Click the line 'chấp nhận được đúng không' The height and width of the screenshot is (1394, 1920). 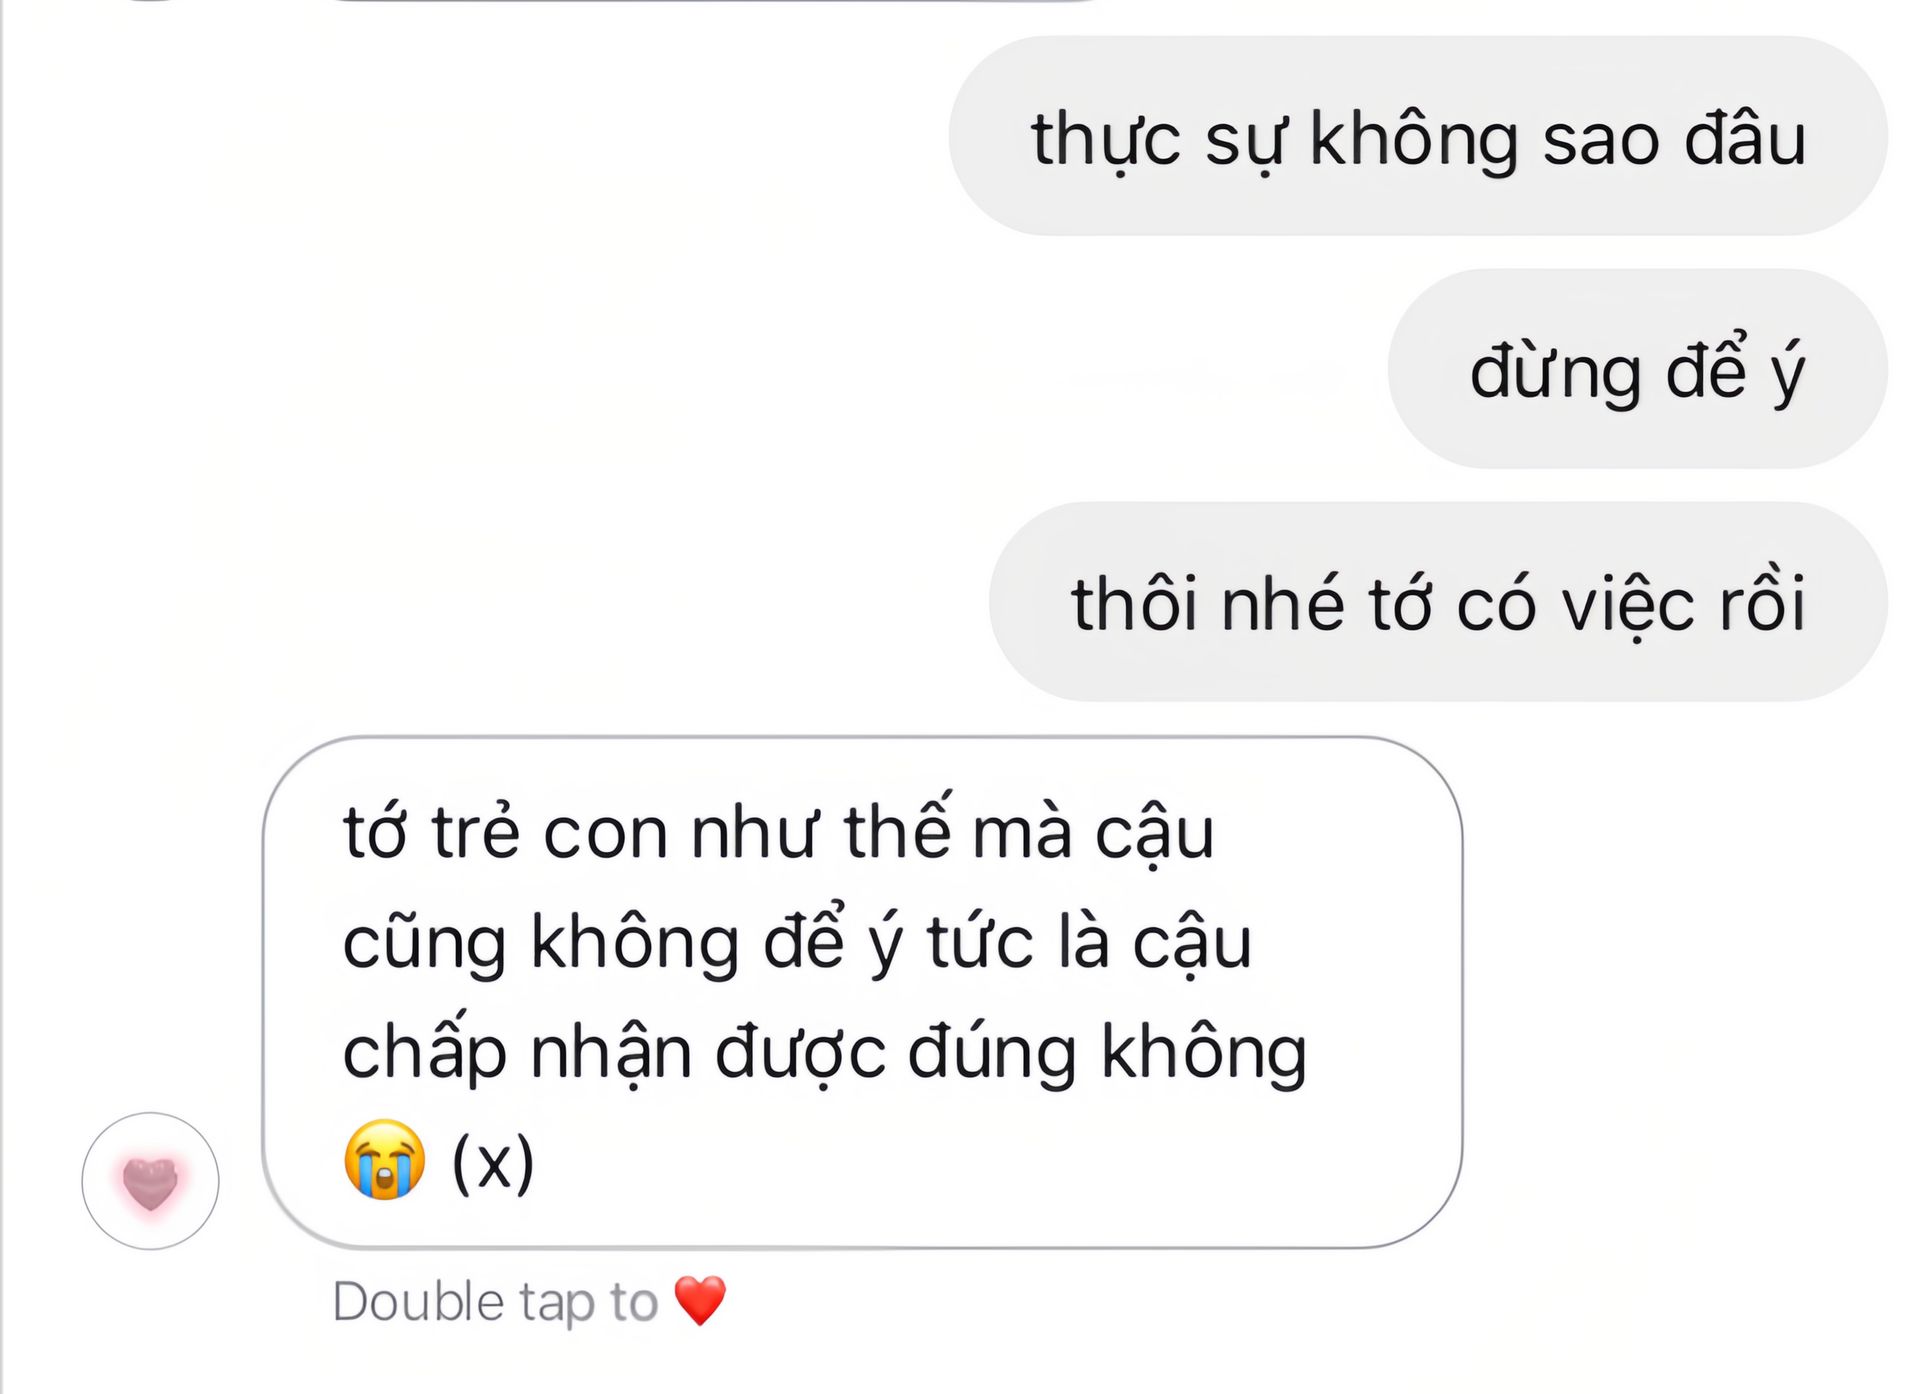[x=825, y=1052]
